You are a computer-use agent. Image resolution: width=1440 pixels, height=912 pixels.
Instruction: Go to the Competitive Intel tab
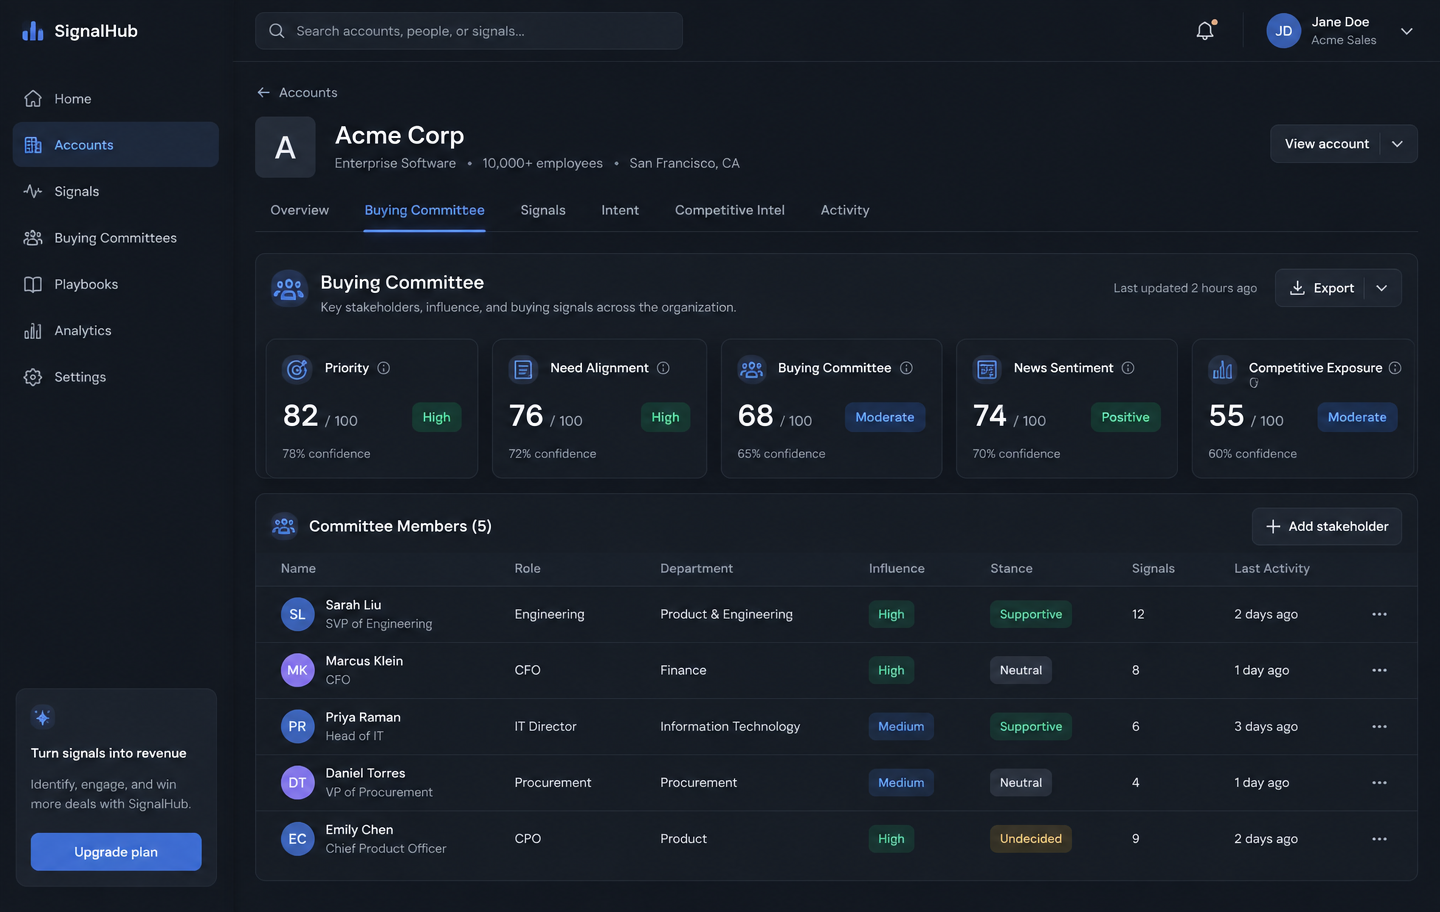[730, 210]
